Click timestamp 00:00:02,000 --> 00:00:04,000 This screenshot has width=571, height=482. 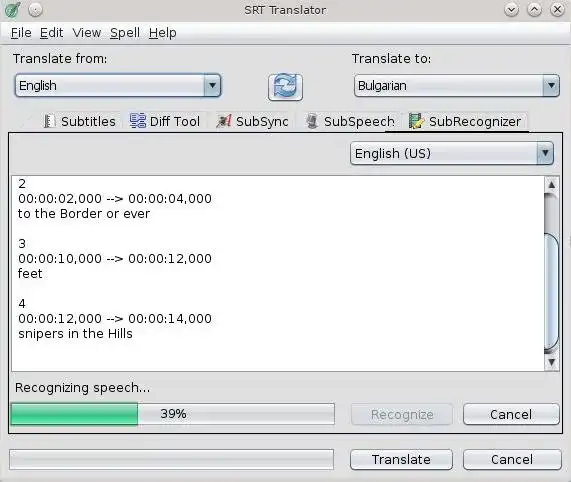[x=115, y=199]
